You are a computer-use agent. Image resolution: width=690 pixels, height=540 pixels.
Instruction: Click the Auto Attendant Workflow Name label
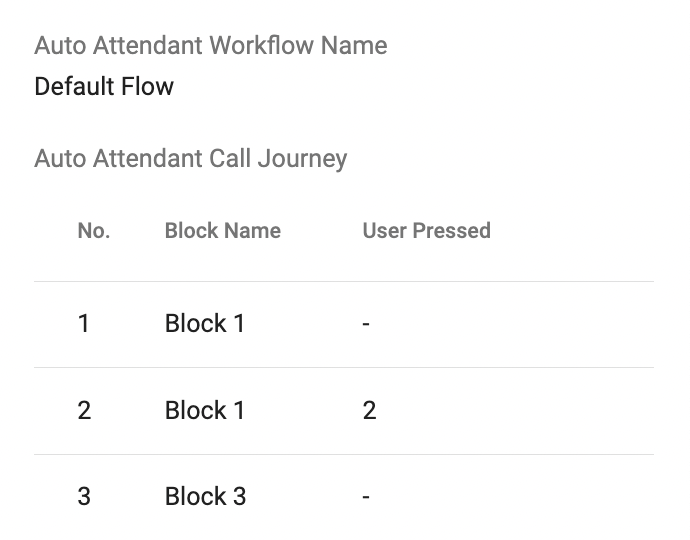tap(211, 46)
